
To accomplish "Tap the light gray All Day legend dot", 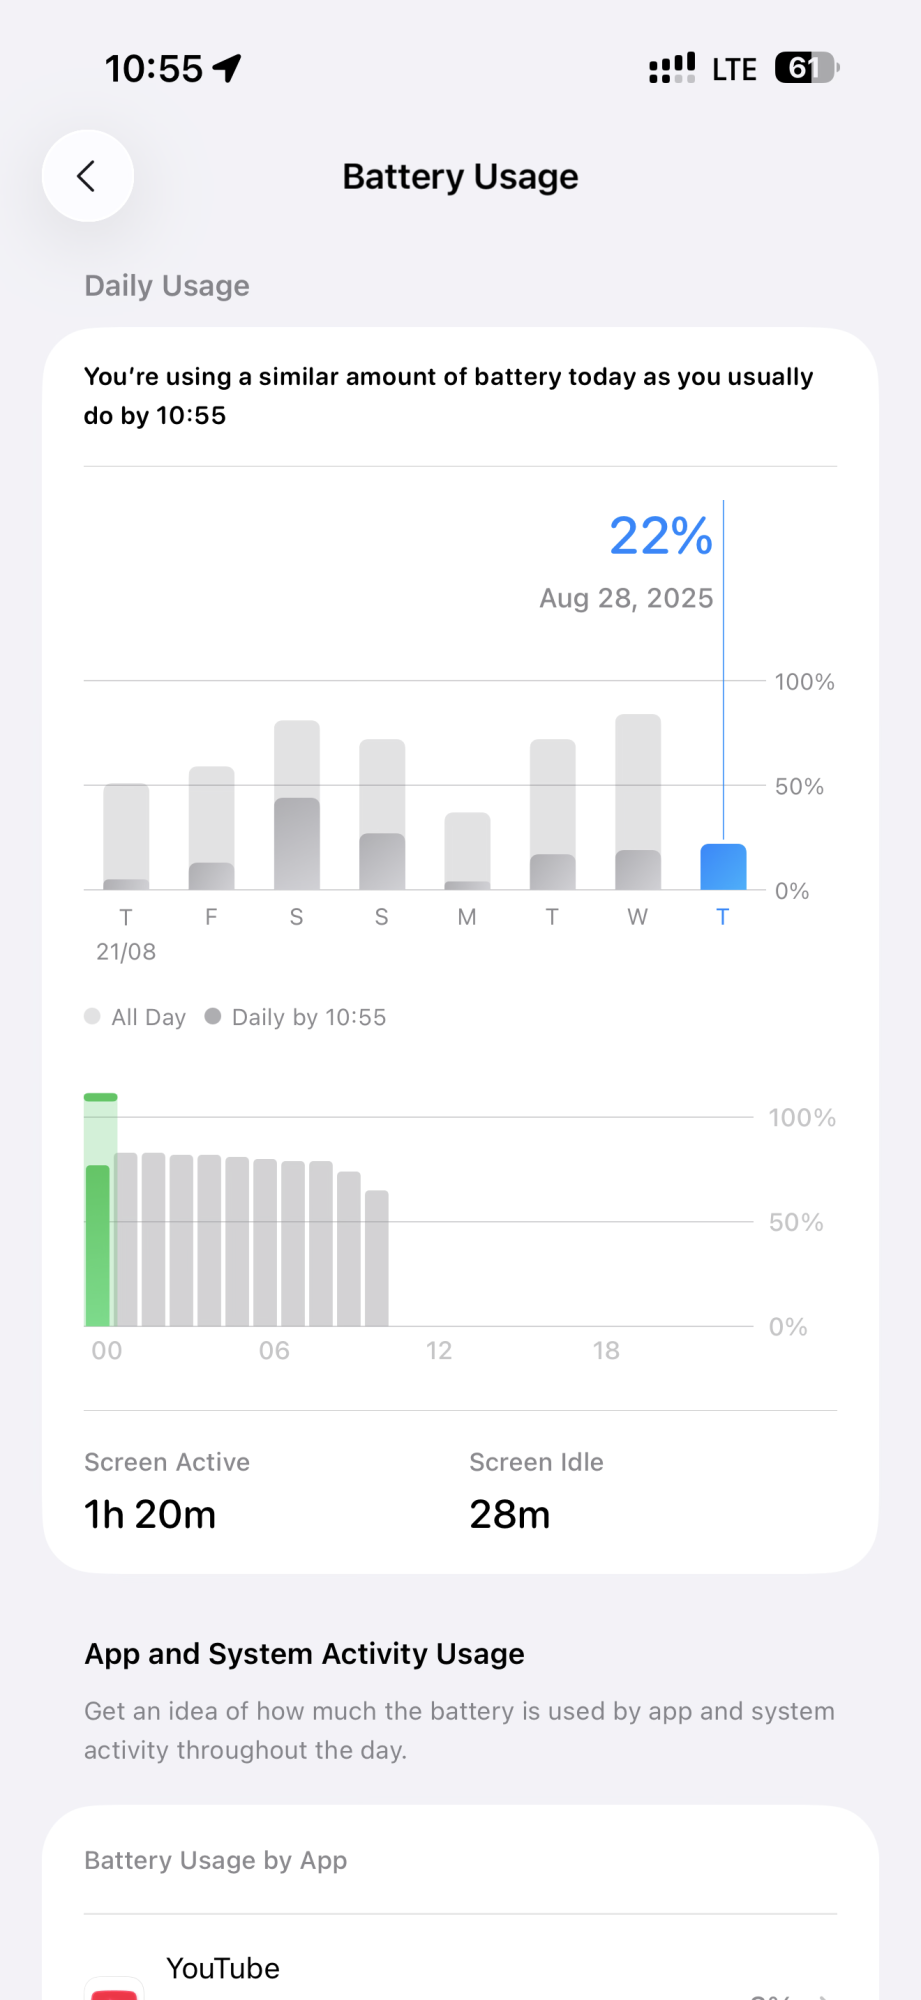I will (93, 1017).
